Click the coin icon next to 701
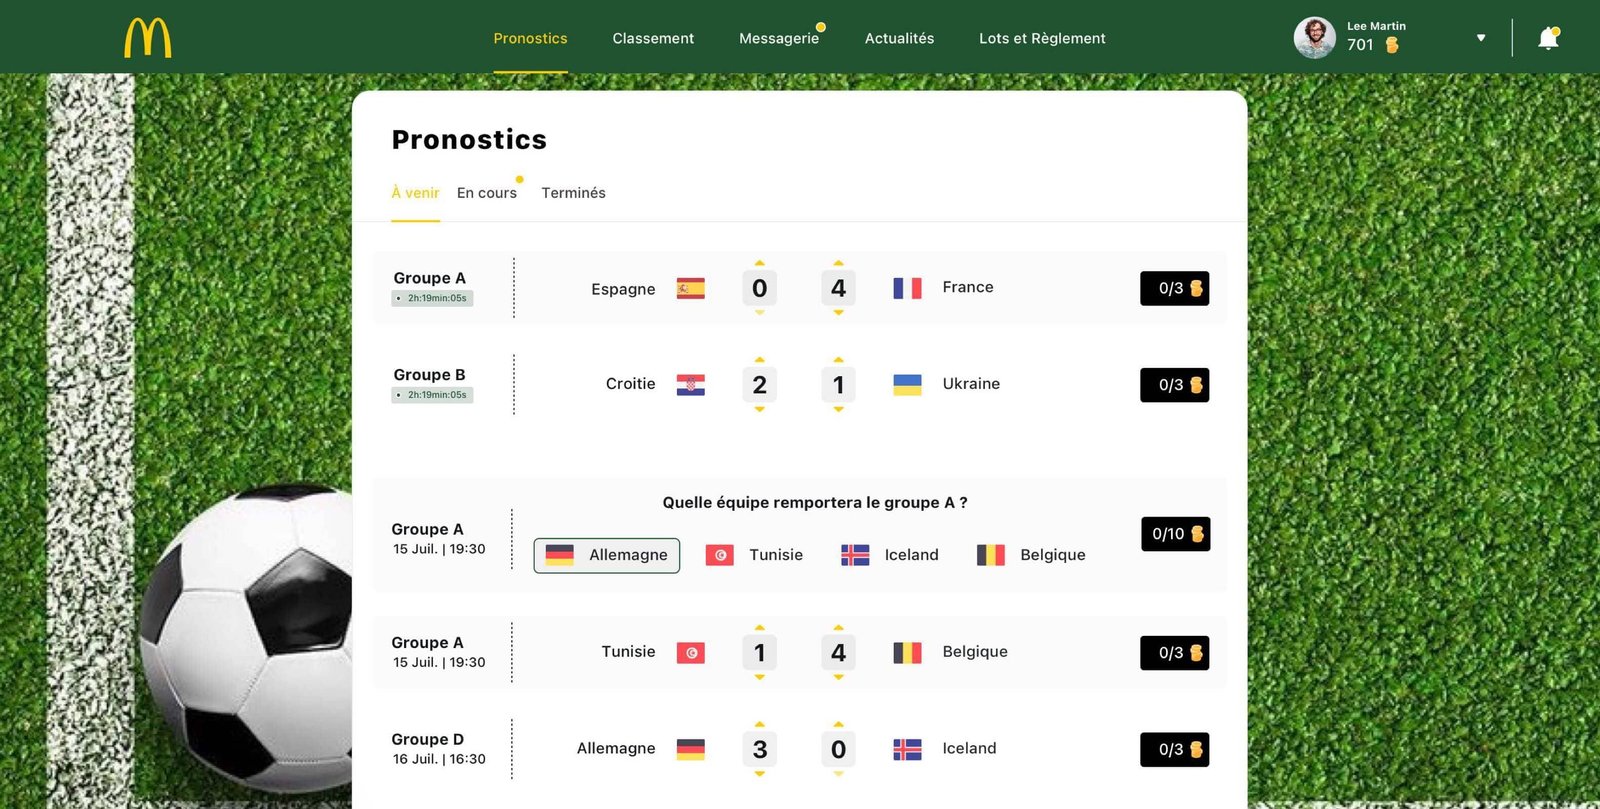Viewport: 1600px width, 809px height. tap(1392, 45)
